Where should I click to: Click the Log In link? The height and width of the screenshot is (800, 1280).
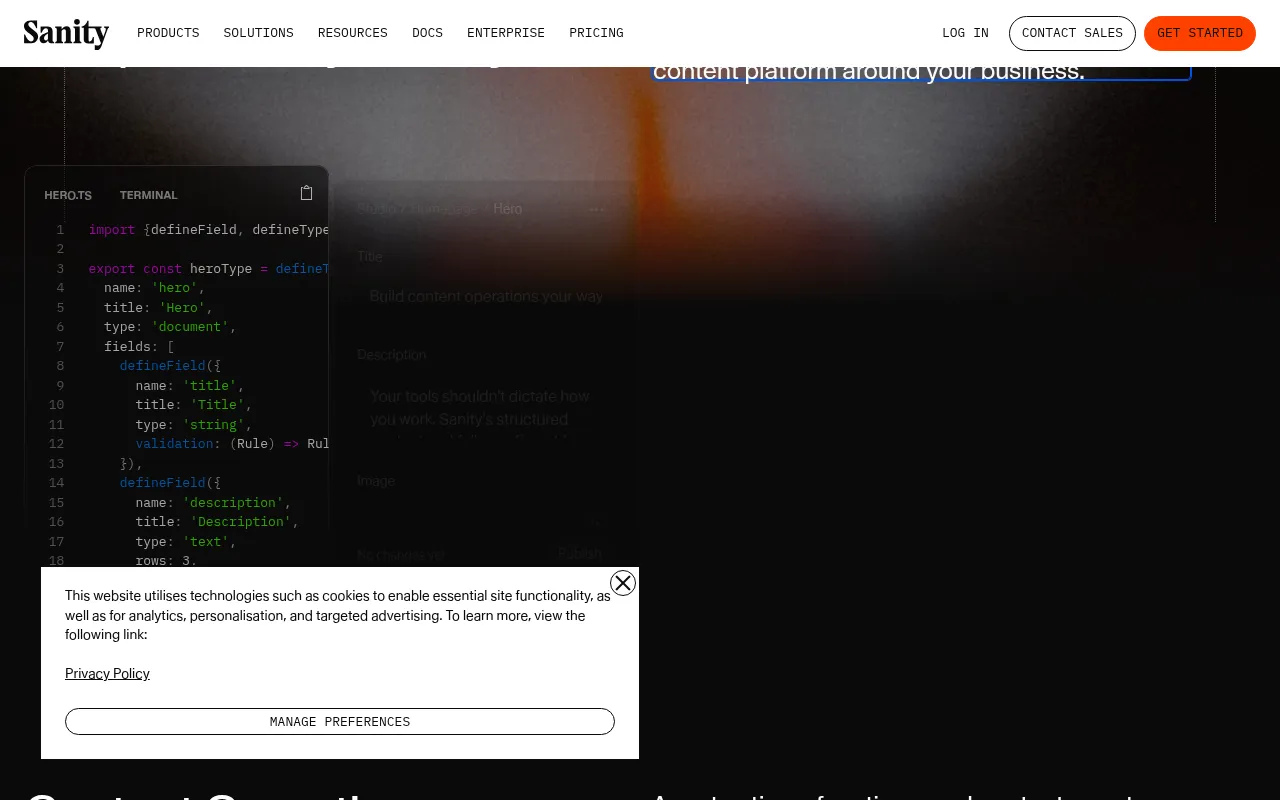click(x=965, y=33)
